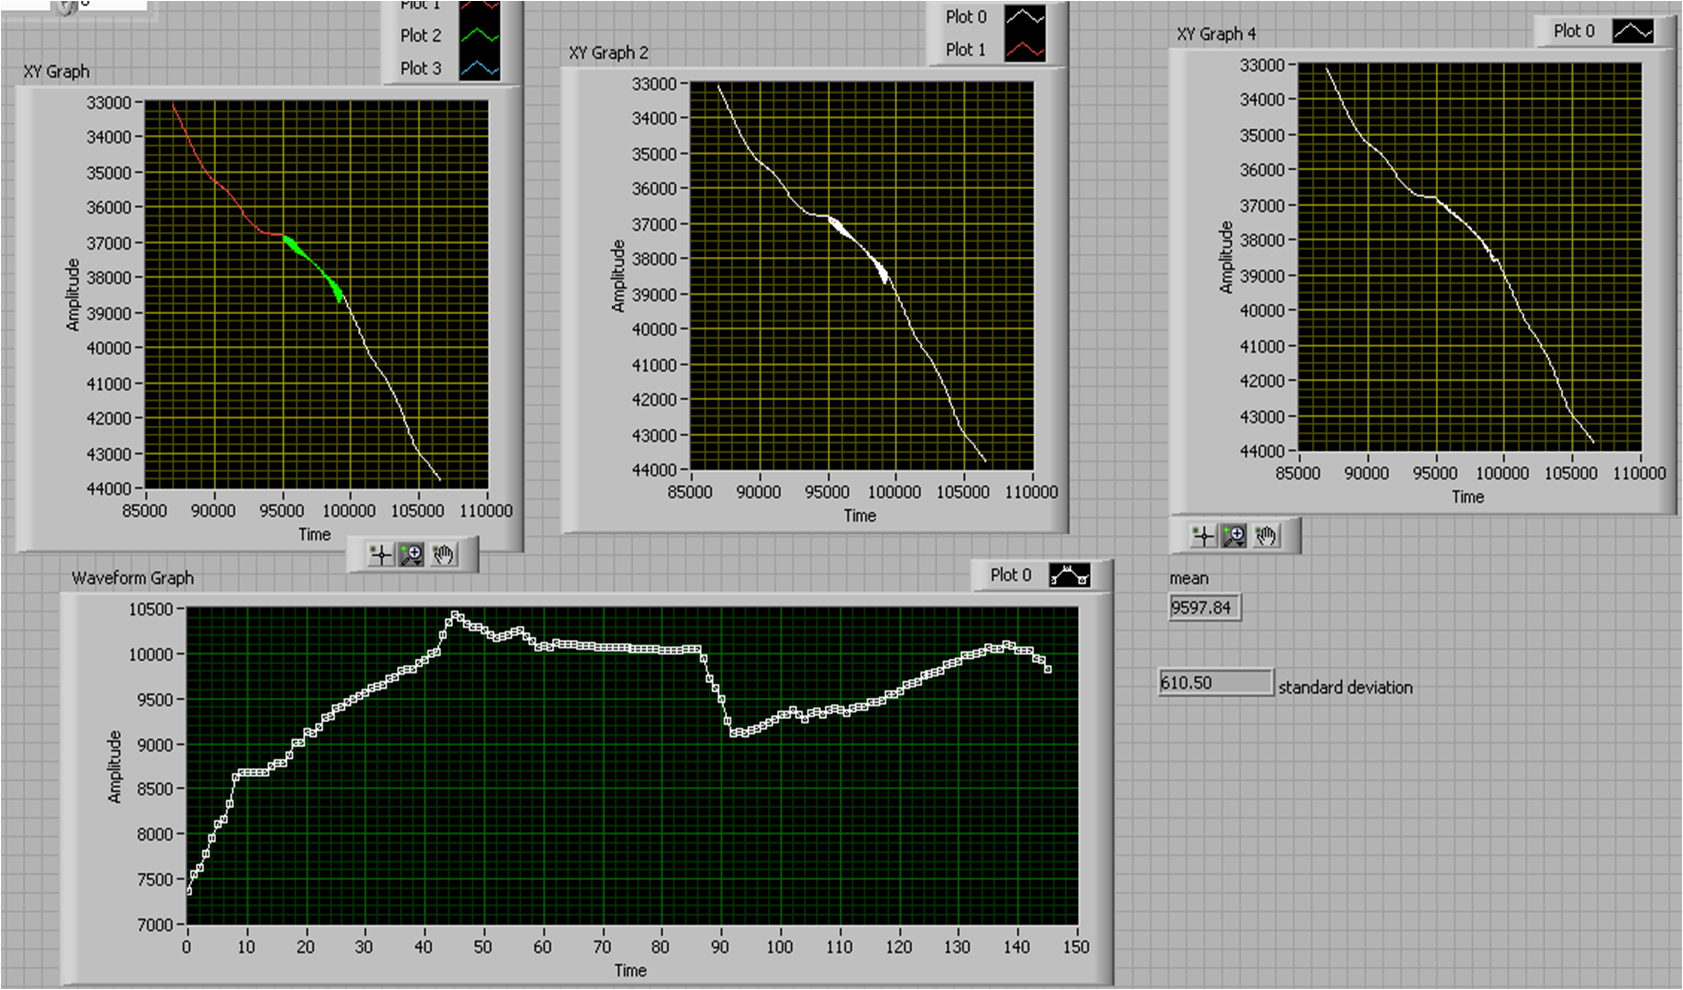Click the blue Plot 3 legend swatch
1683x990 pixels.
(x=479, y=69)
